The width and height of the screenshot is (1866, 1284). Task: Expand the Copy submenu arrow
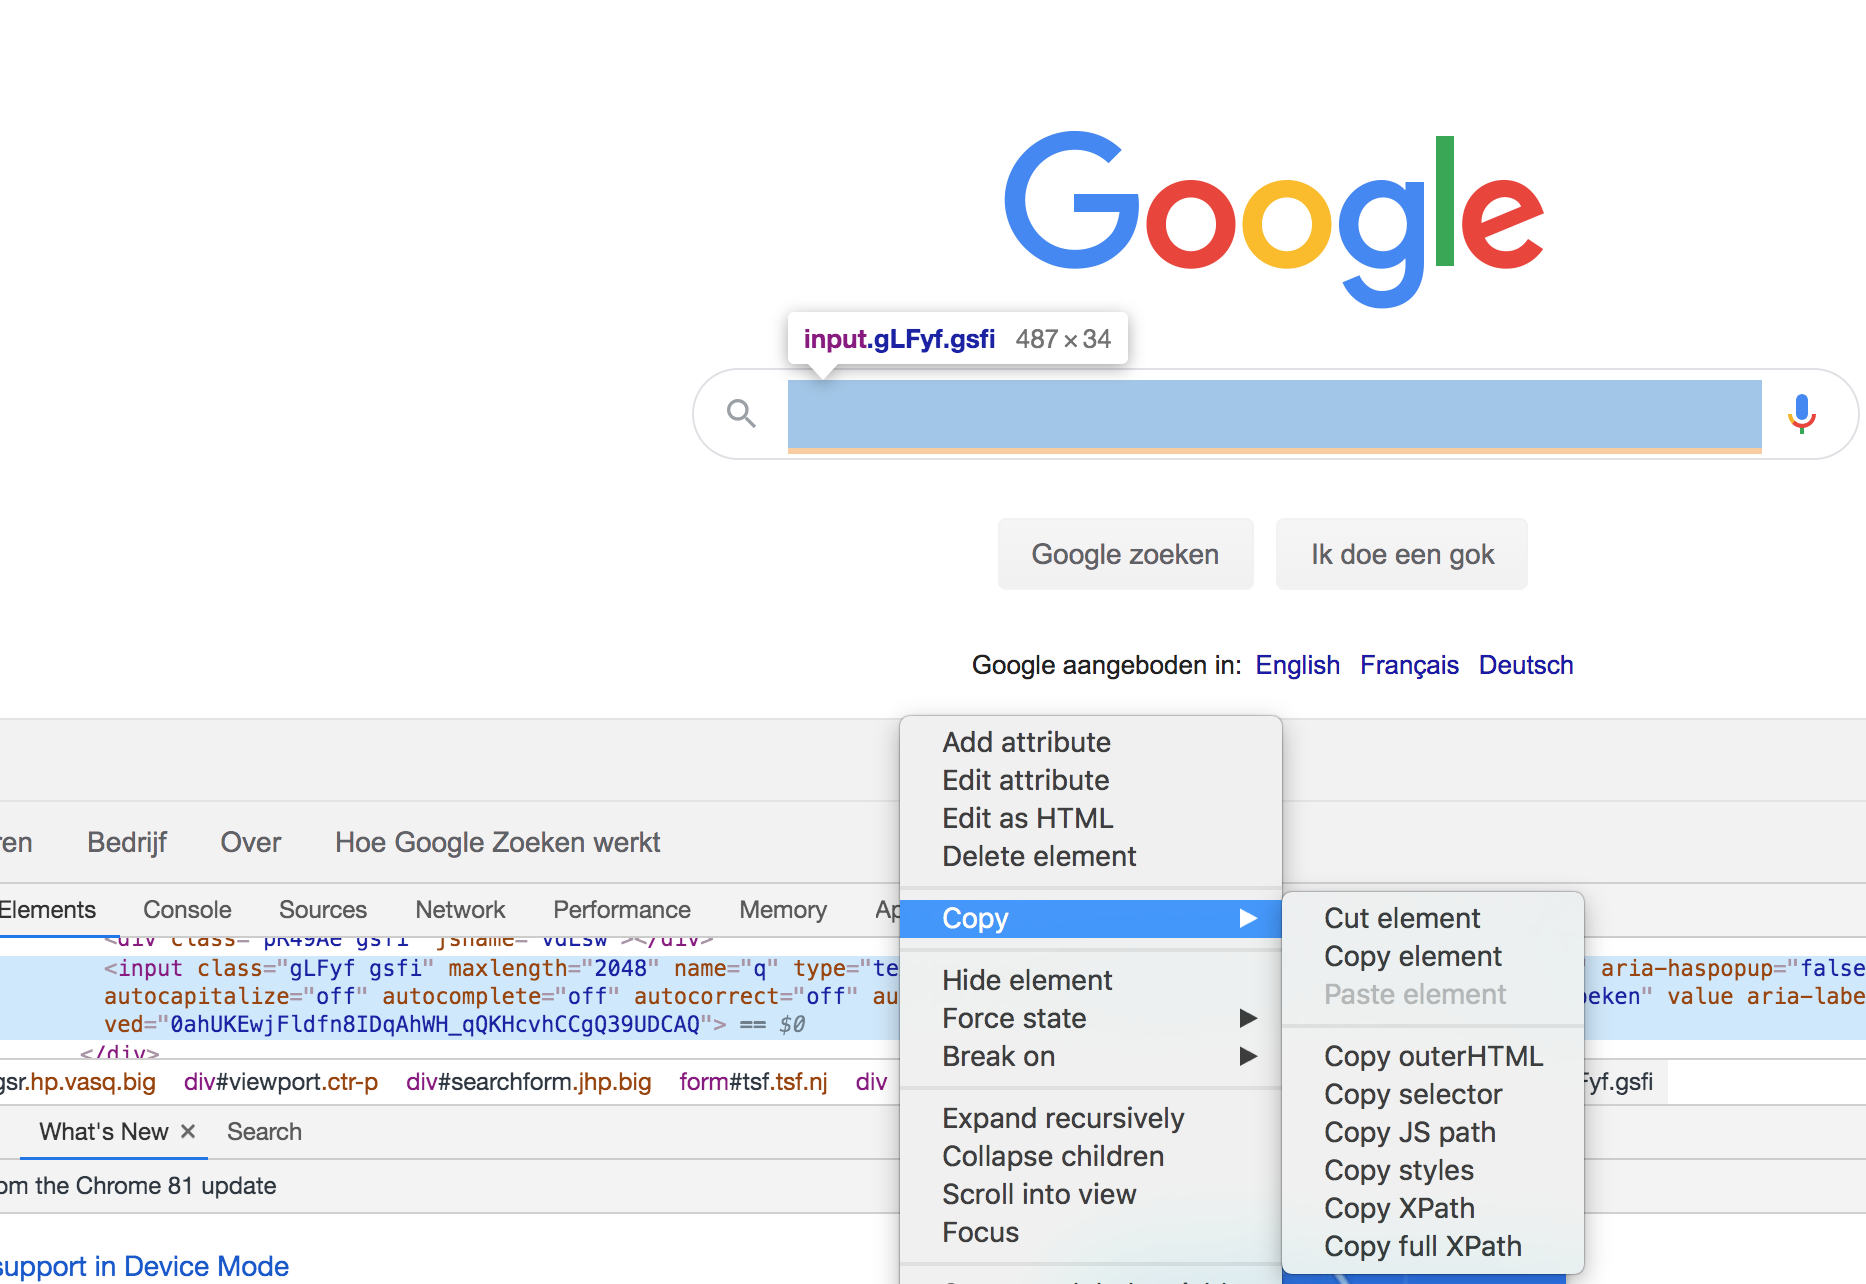click(1248, 918)
